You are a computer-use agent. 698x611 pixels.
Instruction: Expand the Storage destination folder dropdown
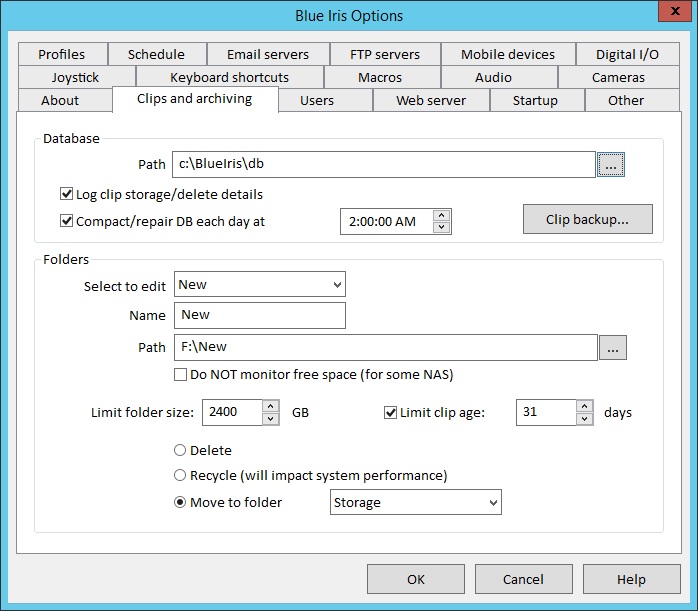tap(416, 502)
